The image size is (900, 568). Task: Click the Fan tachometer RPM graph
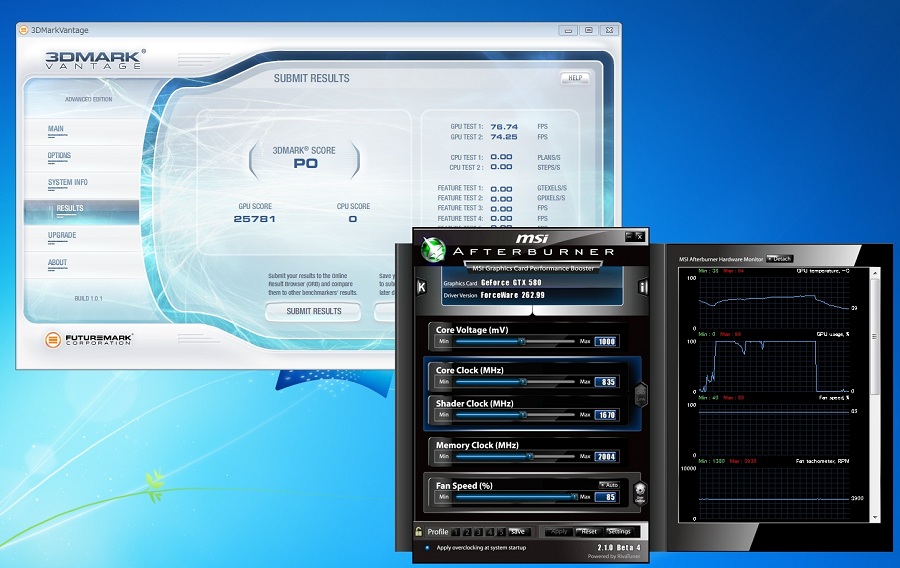tap(773, 494)
